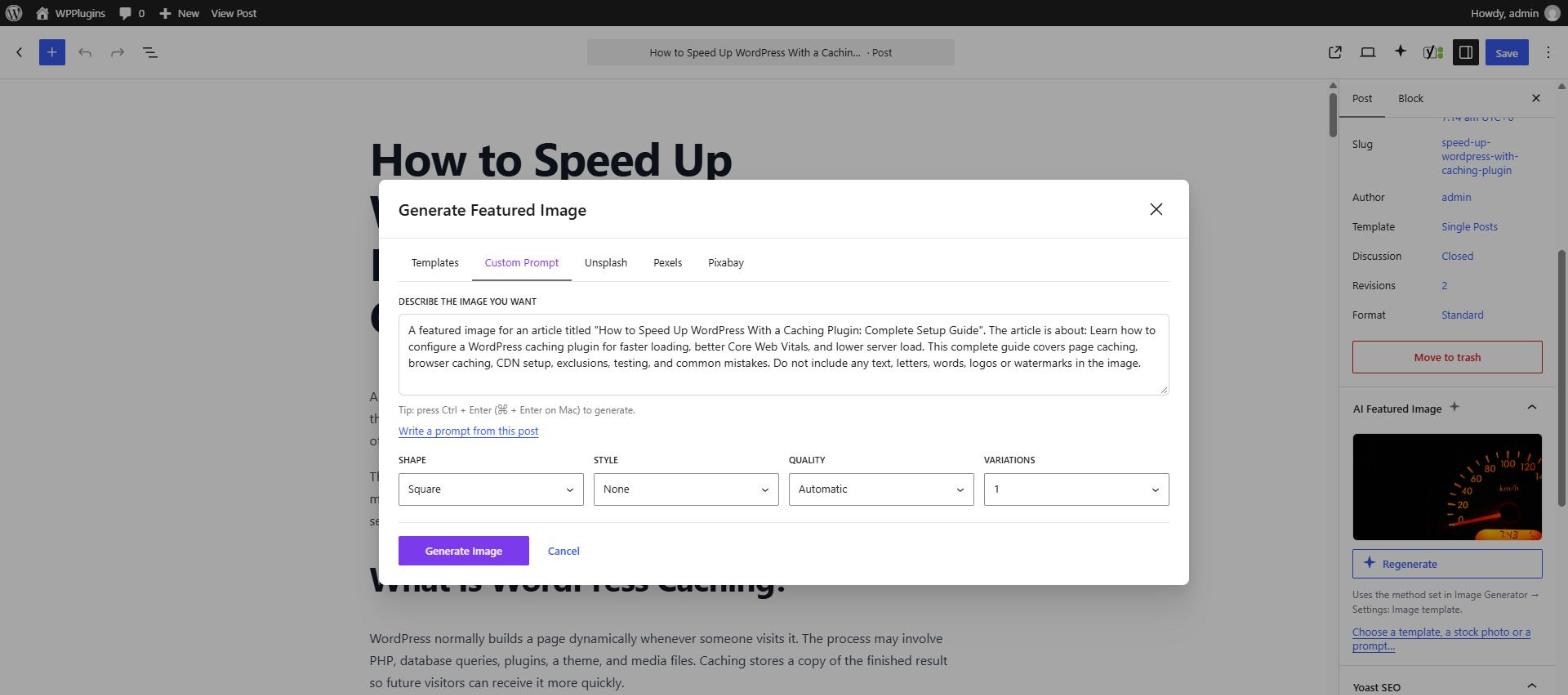This screenshot has height=695, width=1568.
Task: Select the Unsplash tab
Action: (606, 263)
